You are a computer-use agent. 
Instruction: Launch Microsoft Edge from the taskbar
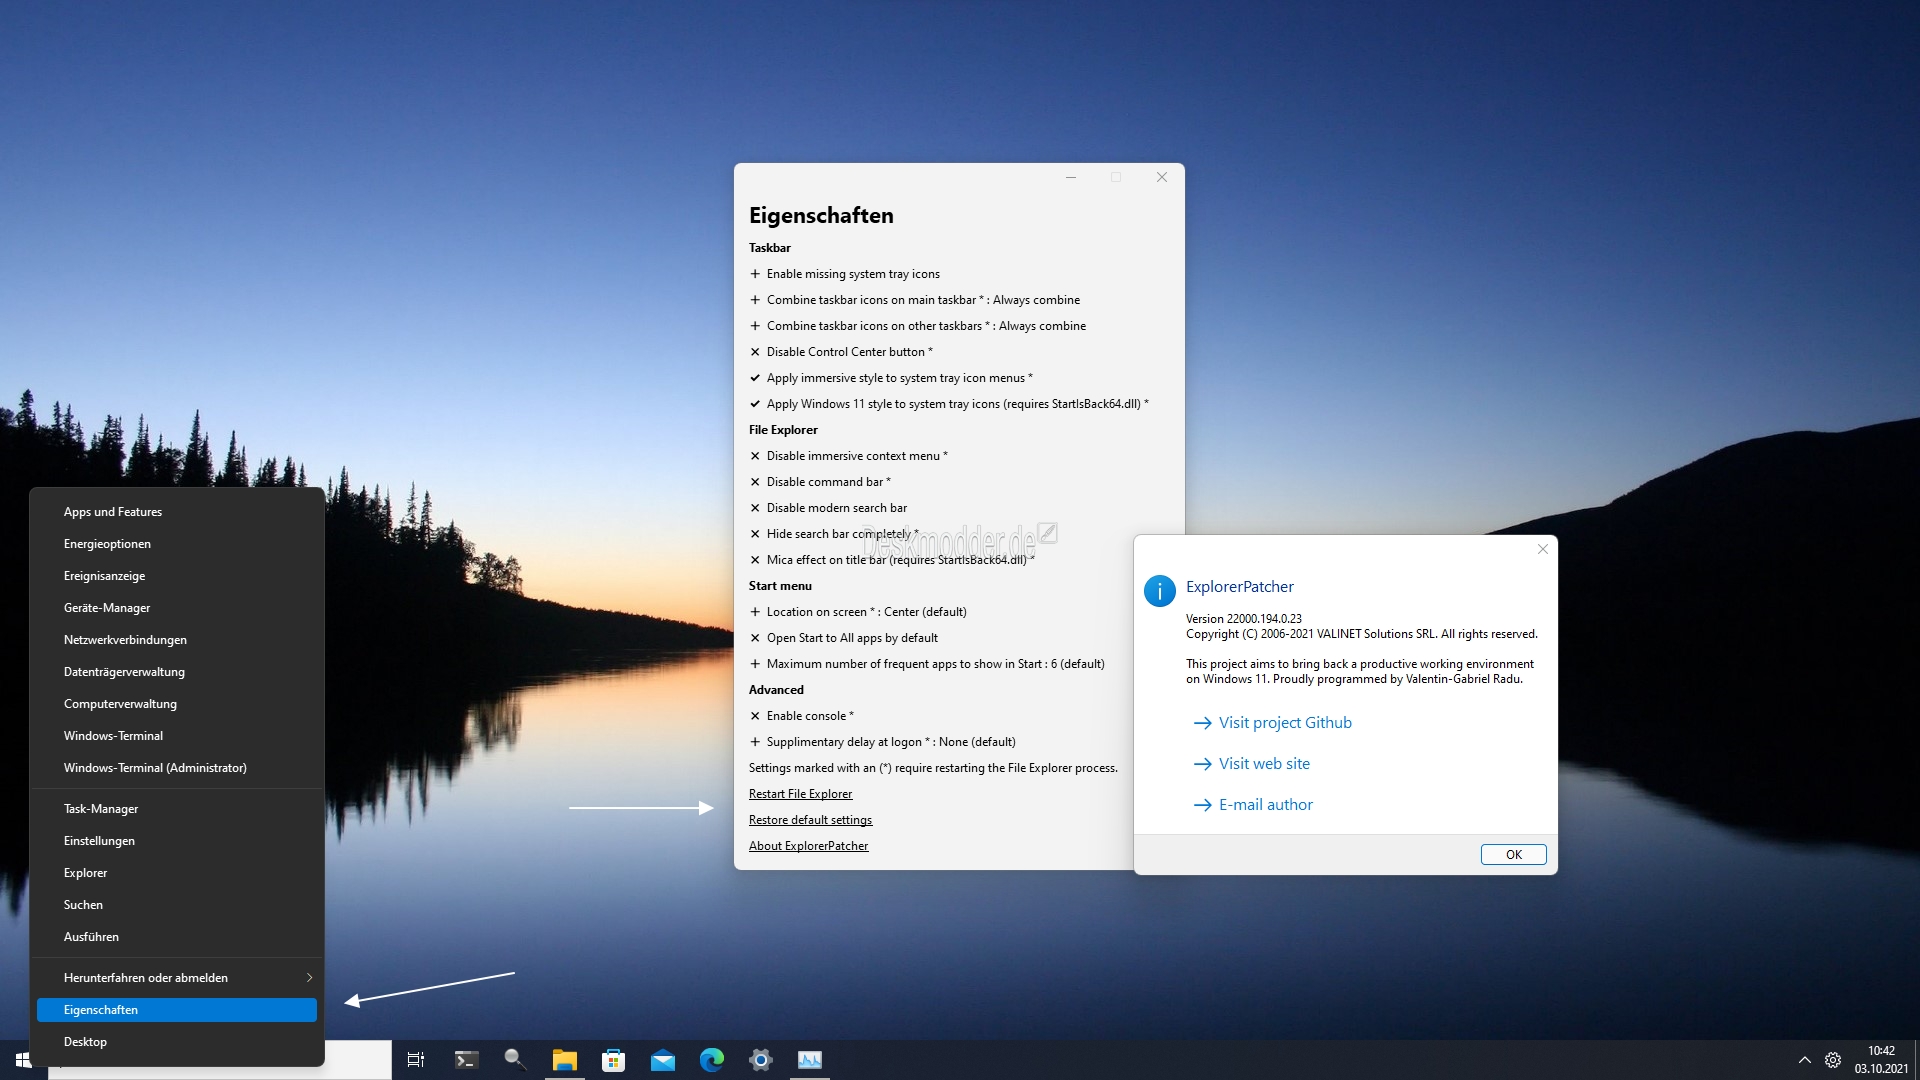pos(712,1060)
